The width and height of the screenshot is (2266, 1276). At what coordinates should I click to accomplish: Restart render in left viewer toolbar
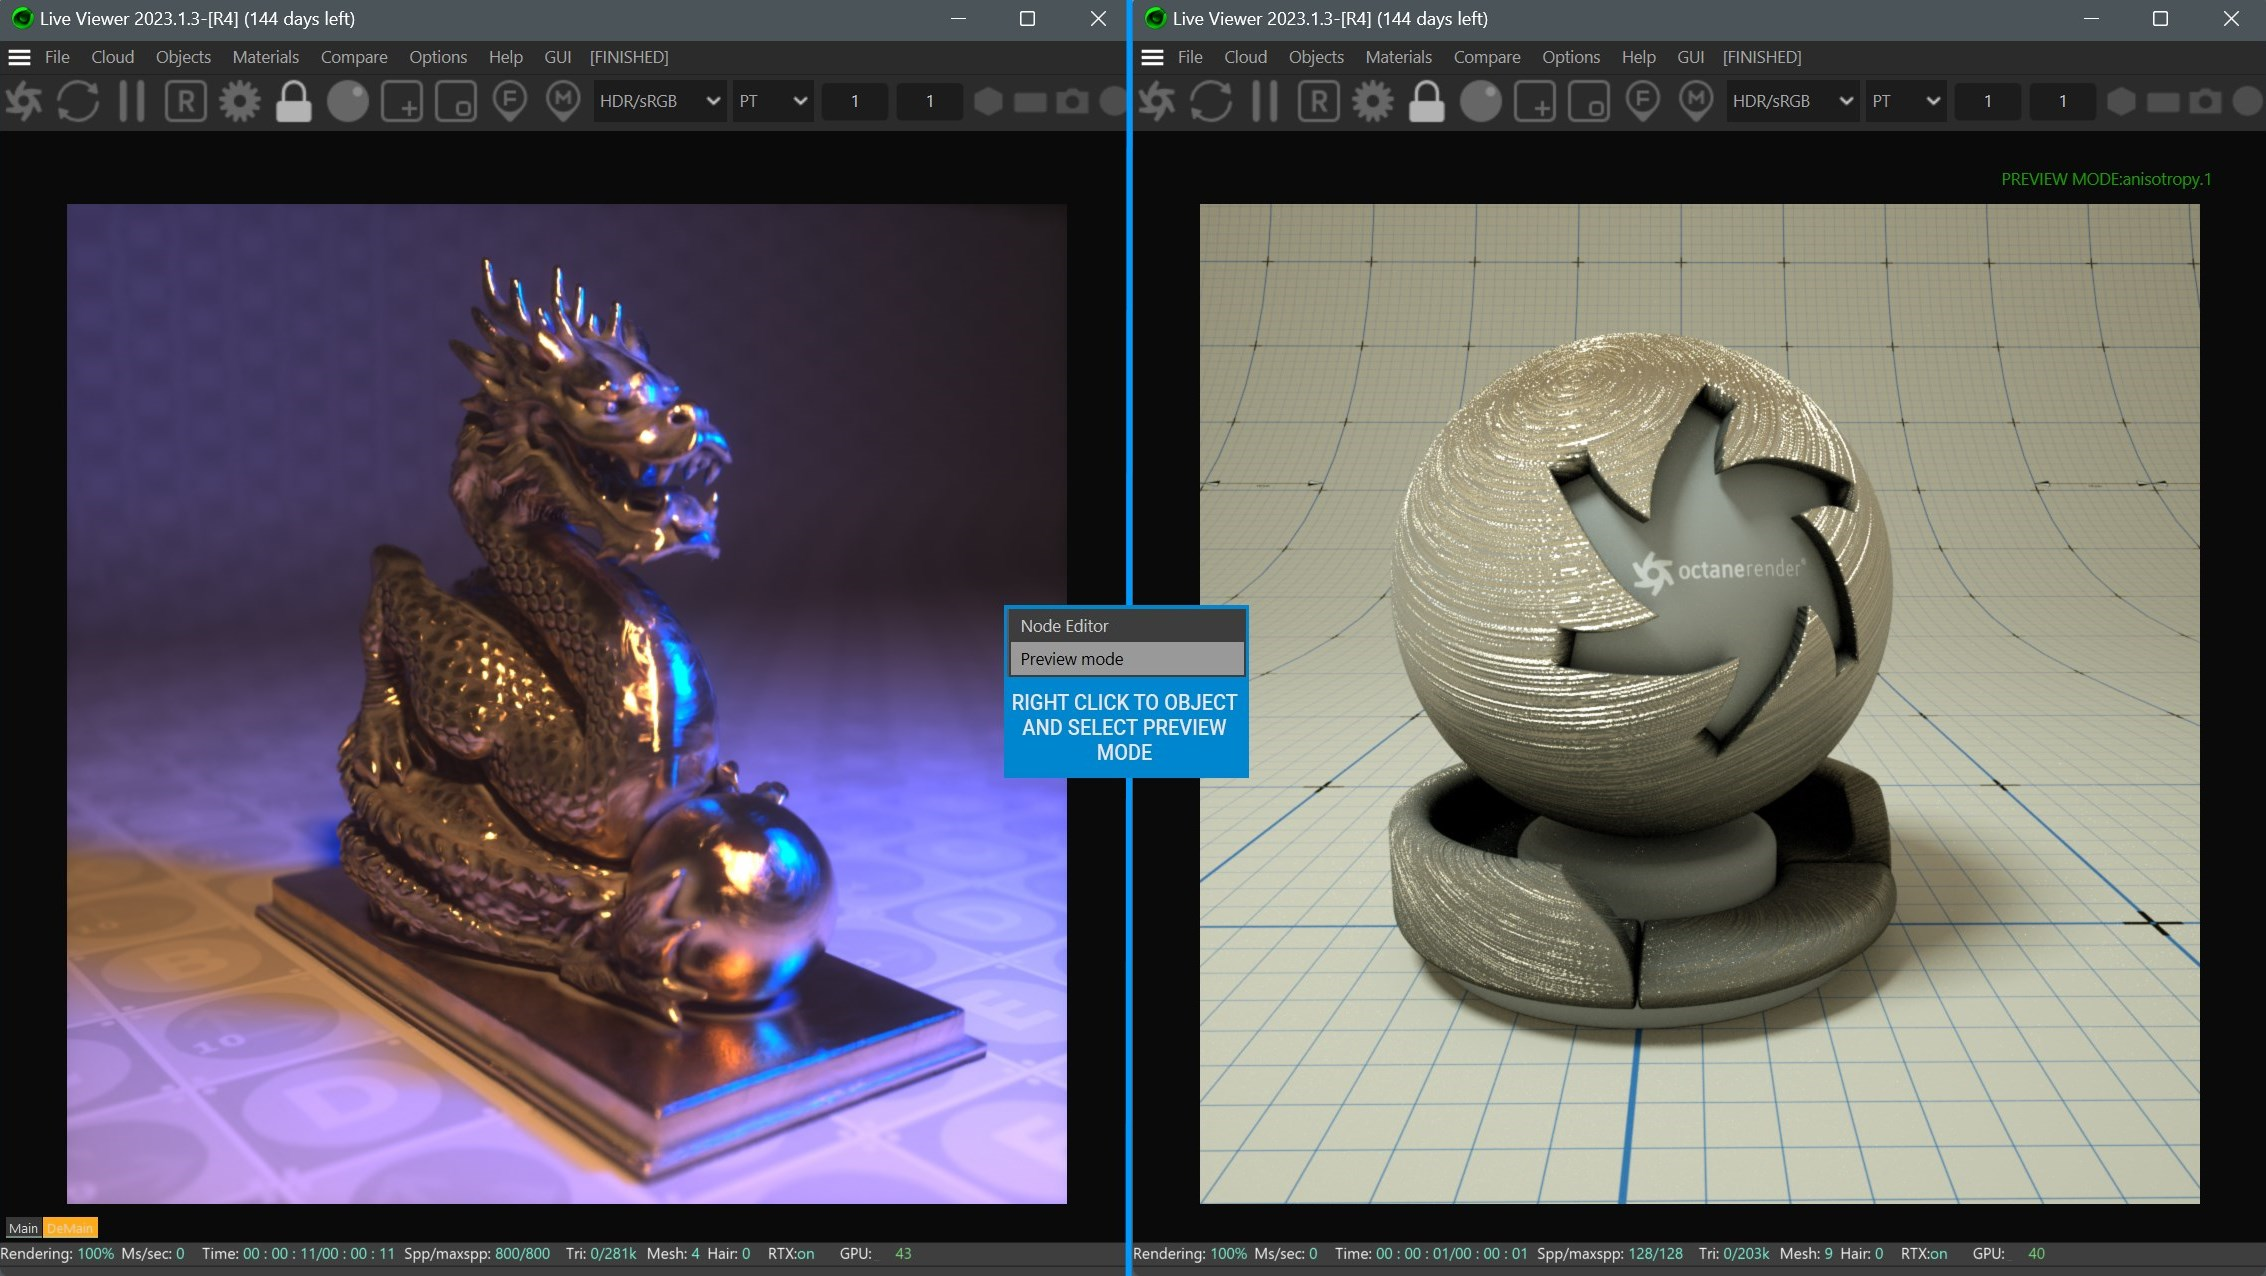(x=78, y=101)
